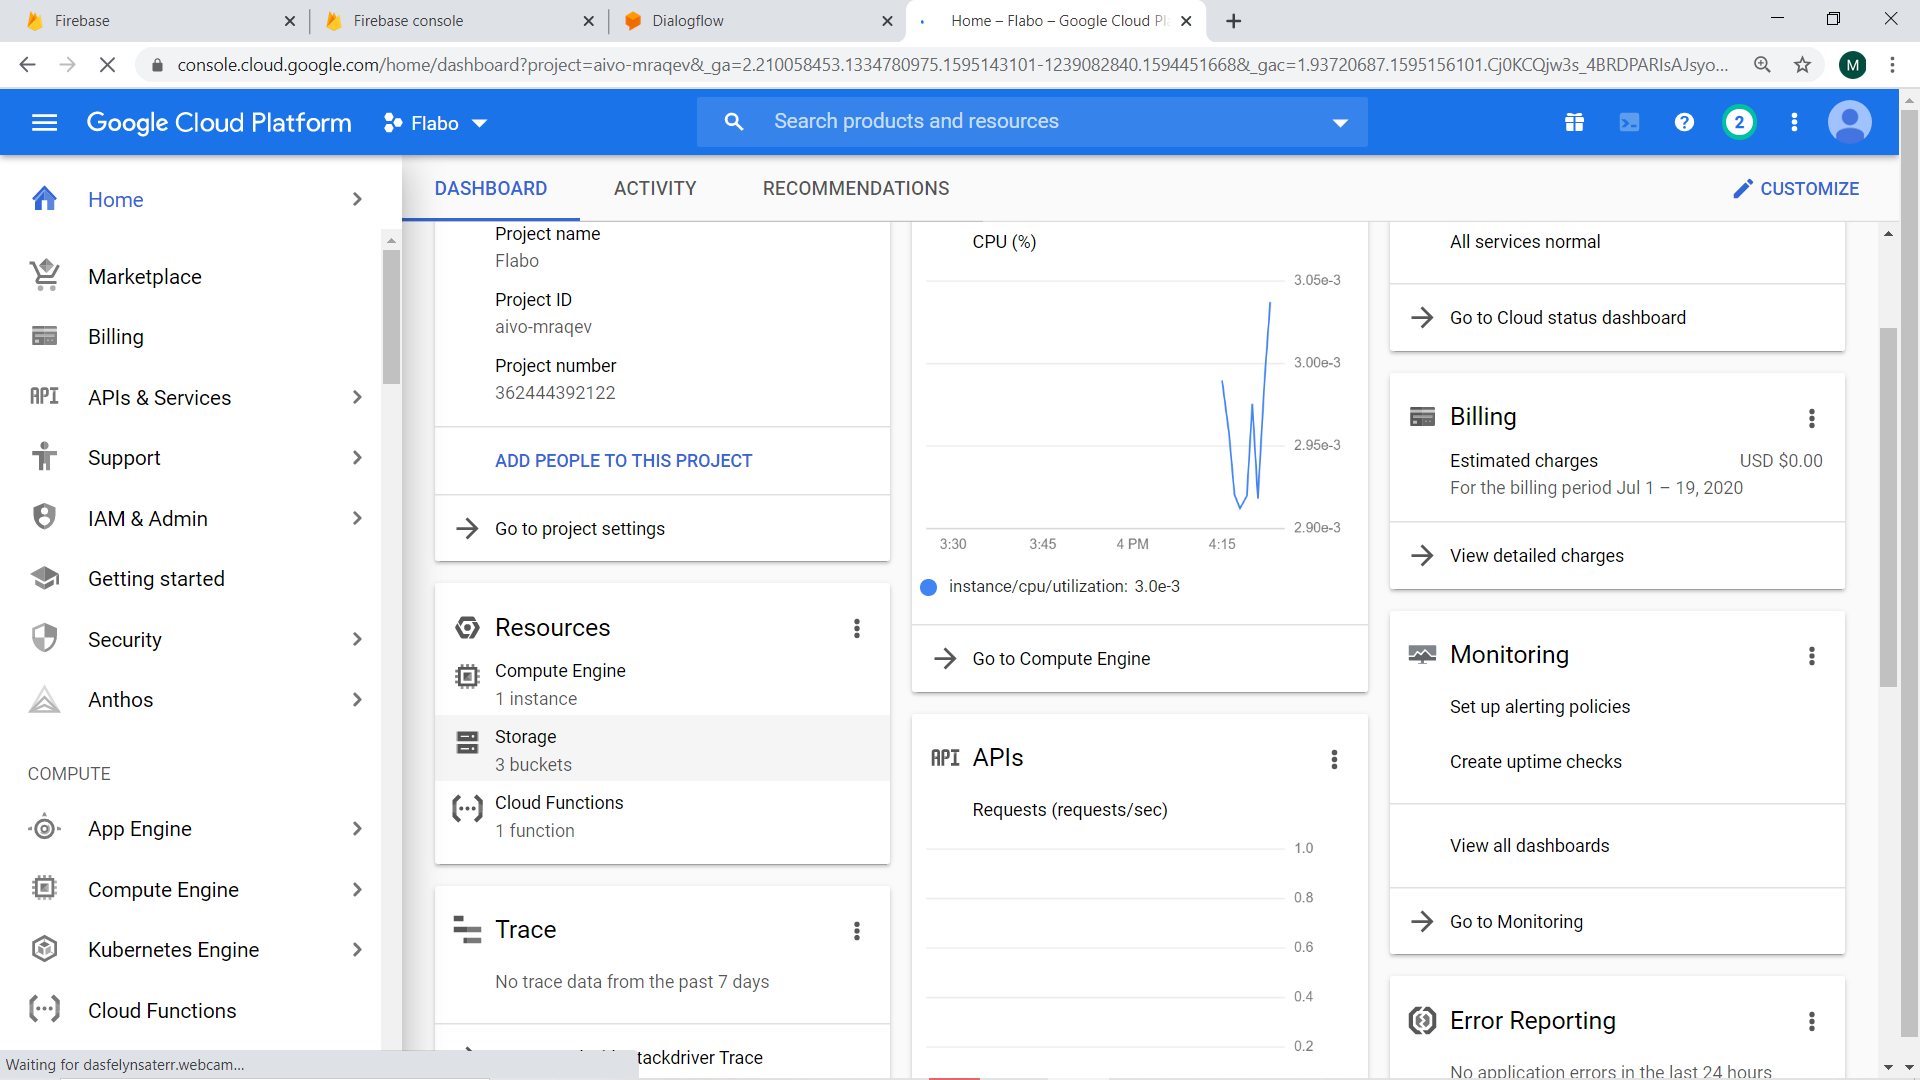
Task: Open the Billing card three-dot menu
Action: pyautogui.click(x=1812, y=418)
